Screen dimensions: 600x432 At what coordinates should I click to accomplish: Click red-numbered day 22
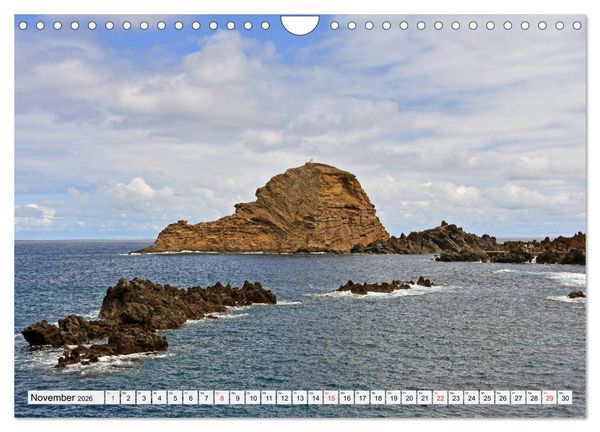click(440, 398)
